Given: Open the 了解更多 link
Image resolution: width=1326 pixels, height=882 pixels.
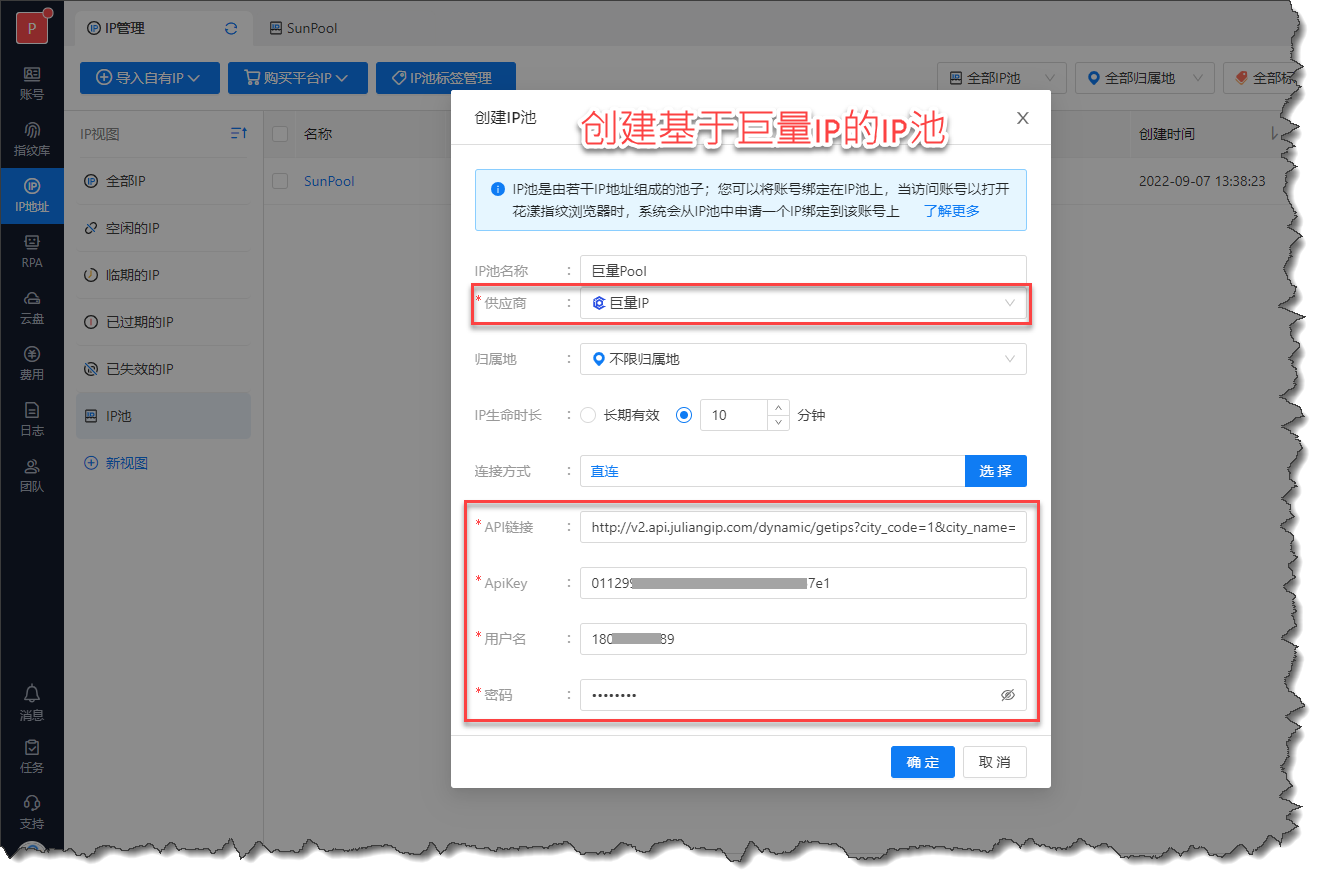Looking at the screenshot, I should pyautogui.click(x=951, y=211).
